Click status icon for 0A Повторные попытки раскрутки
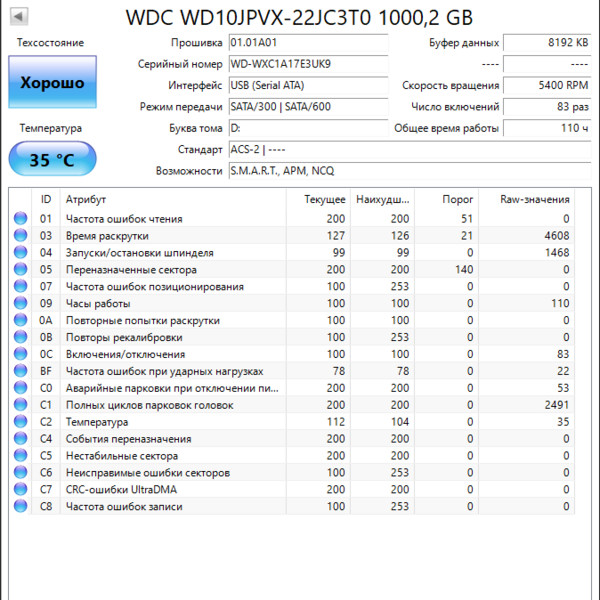This screenshot has height=600, width=600. click(x=20, y=320)
